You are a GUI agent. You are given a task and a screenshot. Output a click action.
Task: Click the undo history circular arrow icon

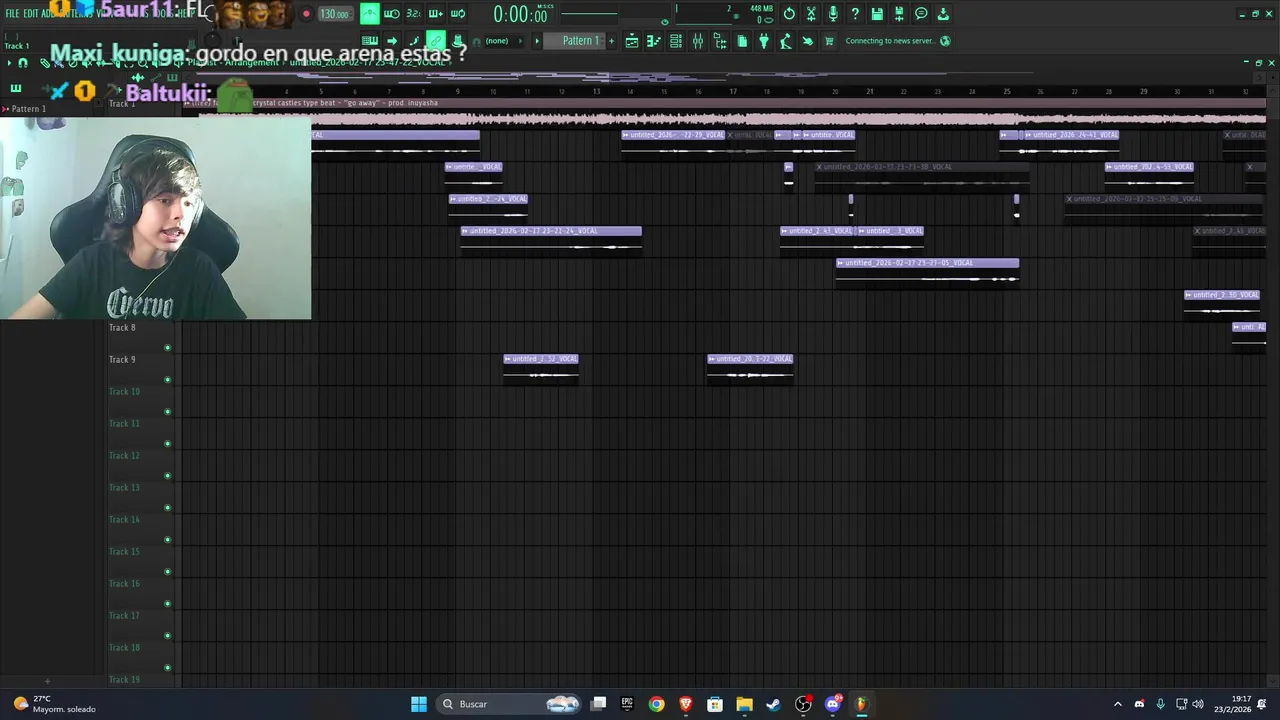(x=789, y=14)
